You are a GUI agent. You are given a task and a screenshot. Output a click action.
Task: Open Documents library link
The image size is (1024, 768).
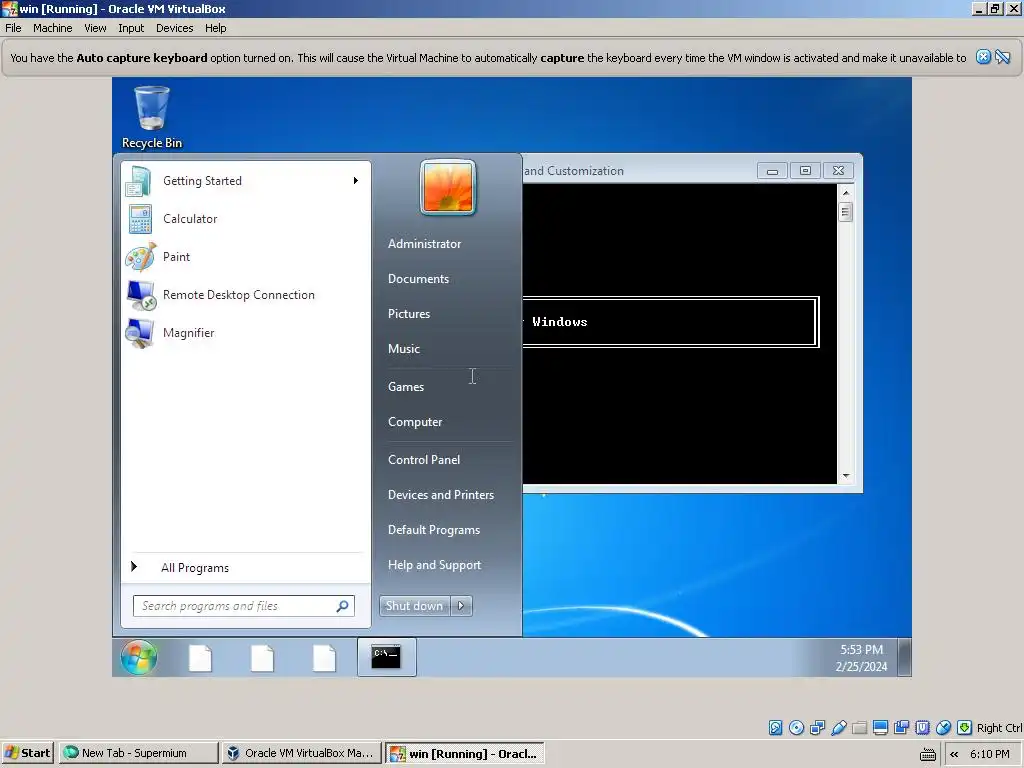pos(419,279)
